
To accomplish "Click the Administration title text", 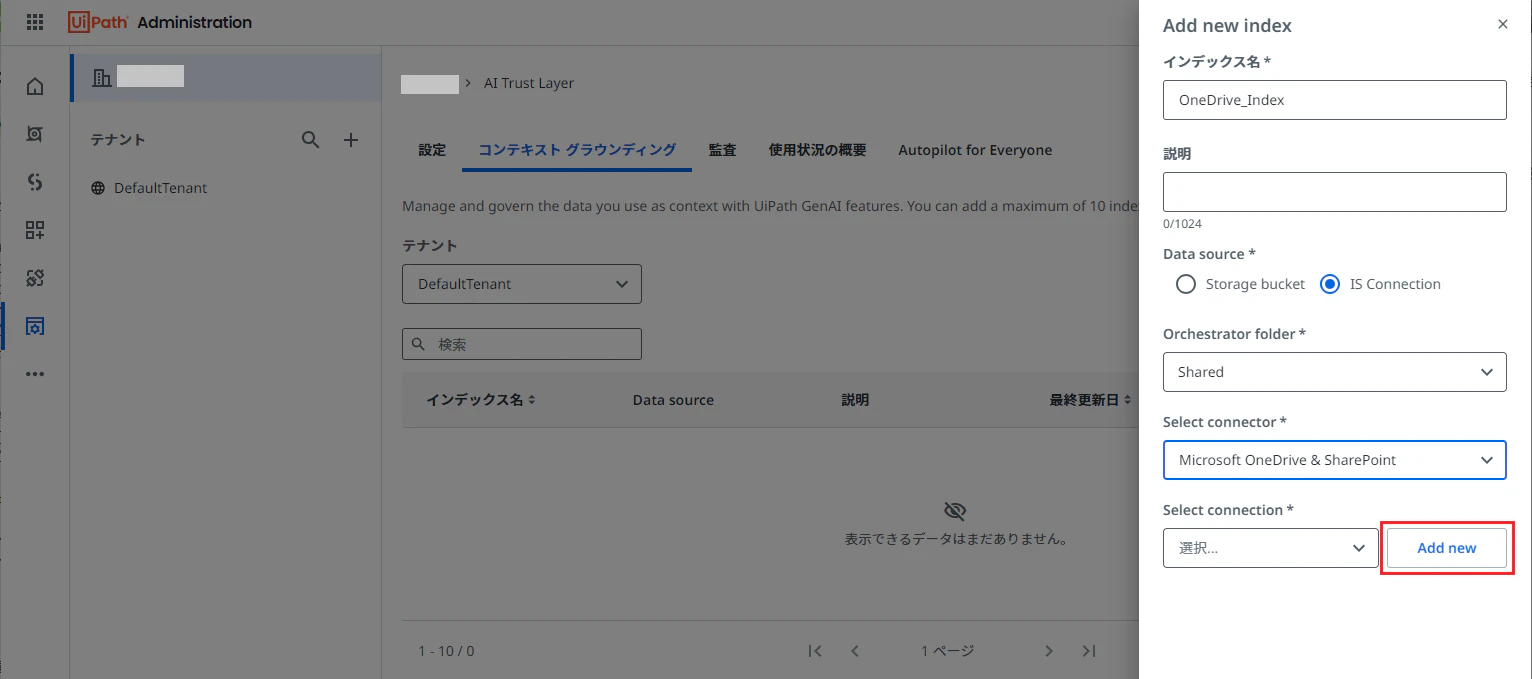I will (x=194, y=22).
